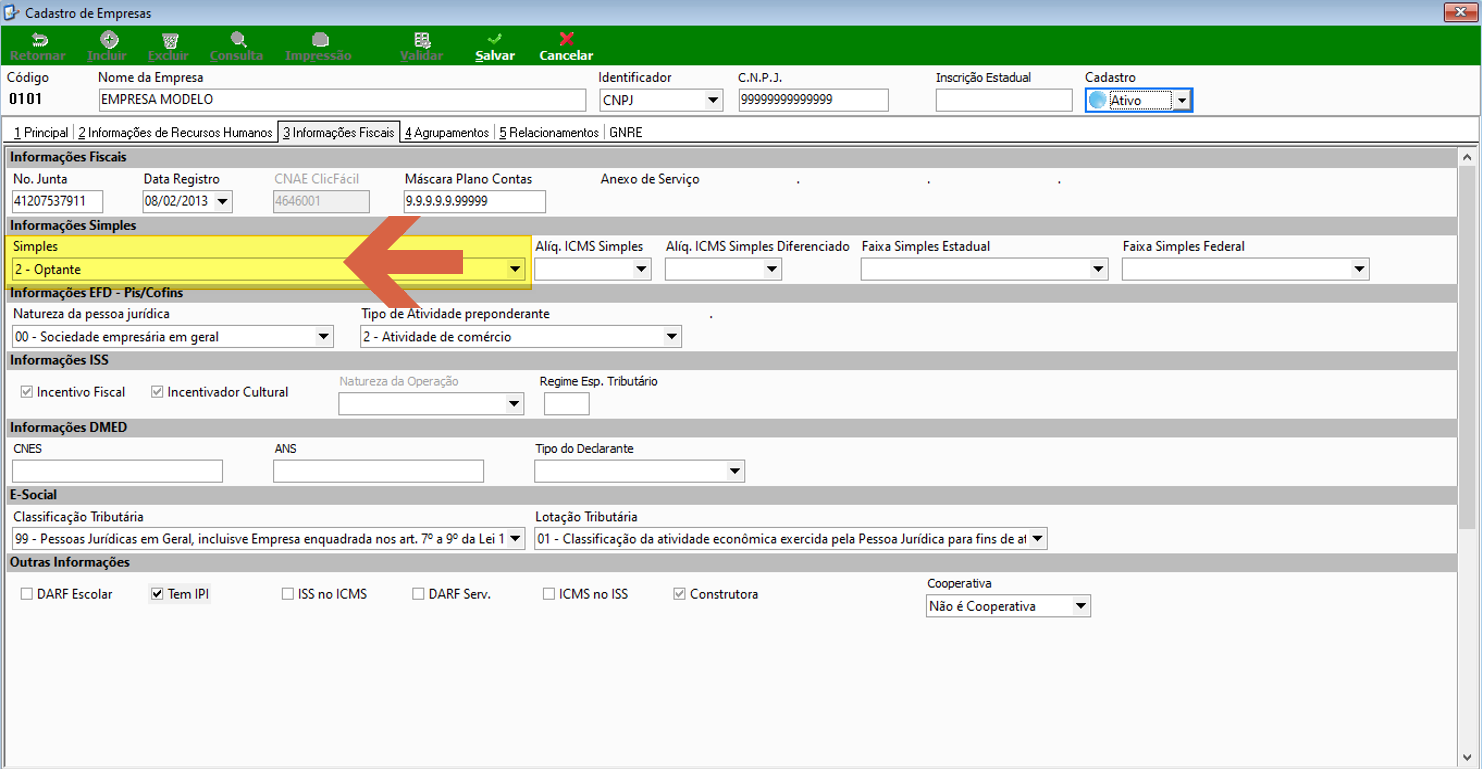Close the Cadastro de Empresas window
This screenshot has width=1482, height=769.
click(1463, 12)
